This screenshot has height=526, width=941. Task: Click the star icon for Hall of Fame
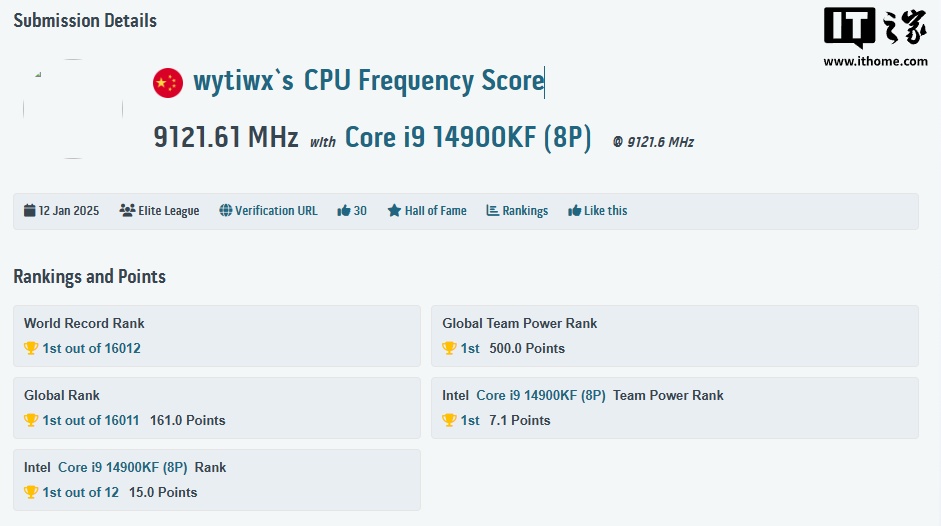tap(394, 210)
